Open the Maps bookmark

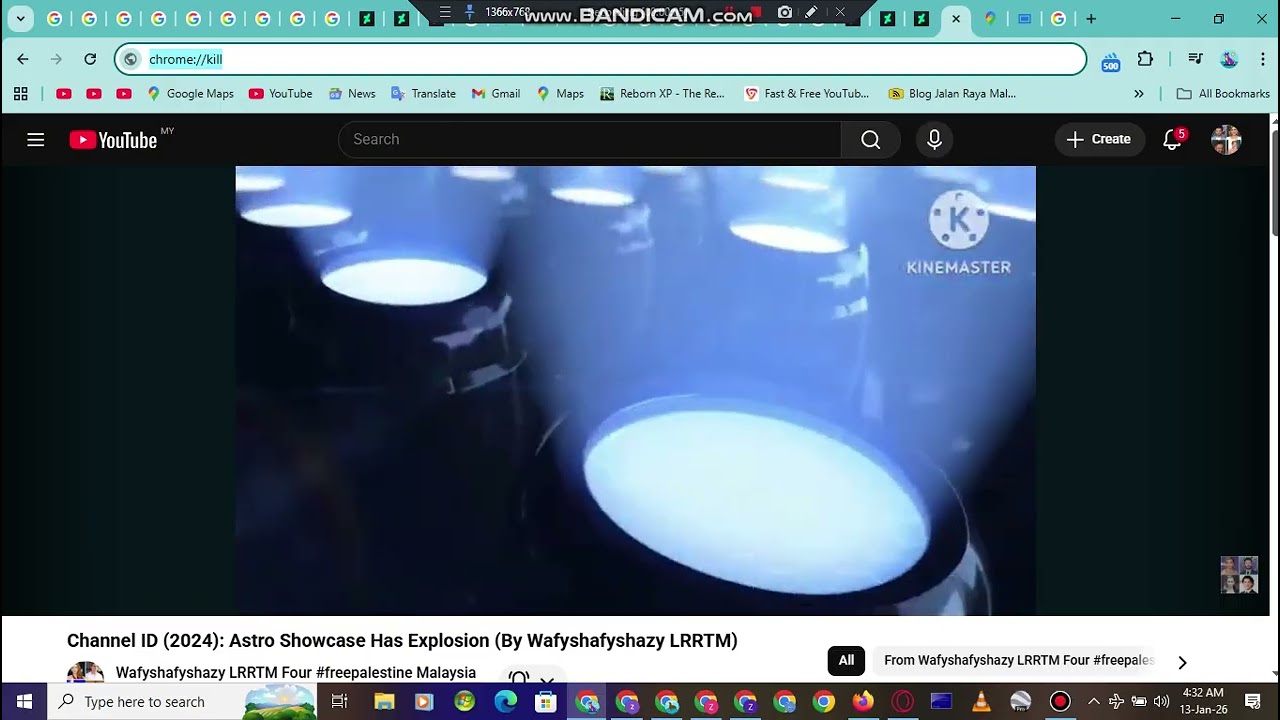pyautogui.click(x=560, y=93)
